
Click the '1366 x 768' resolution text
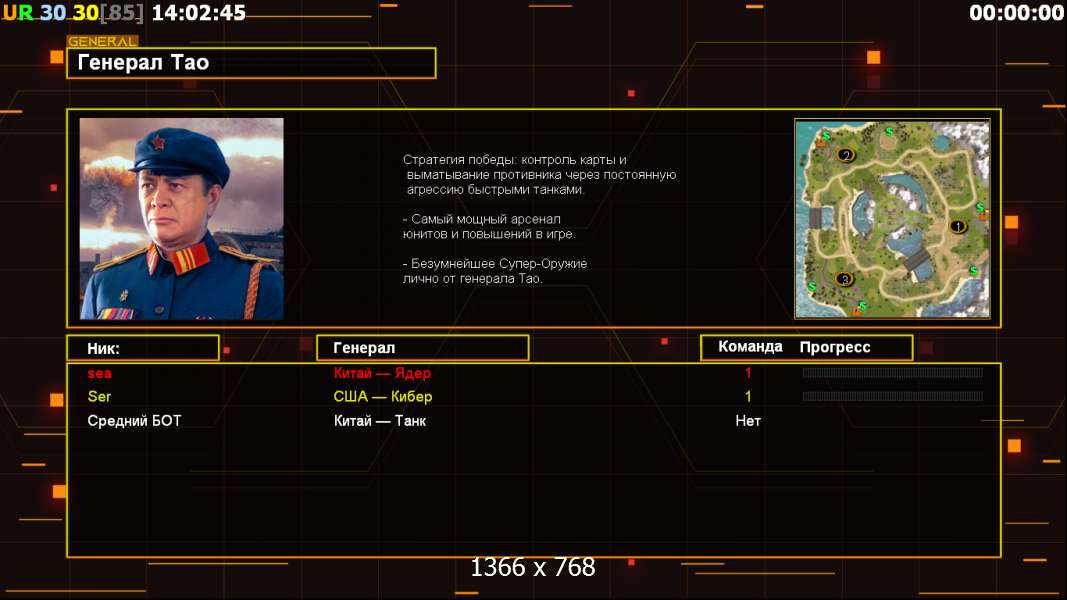[x=533, y=567]
